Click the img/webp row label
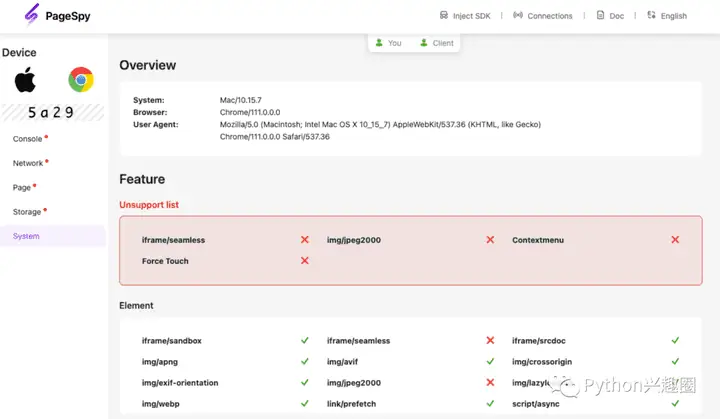Image resolution: width=720 pixels, height=419 pixels. tap(160, 404)
